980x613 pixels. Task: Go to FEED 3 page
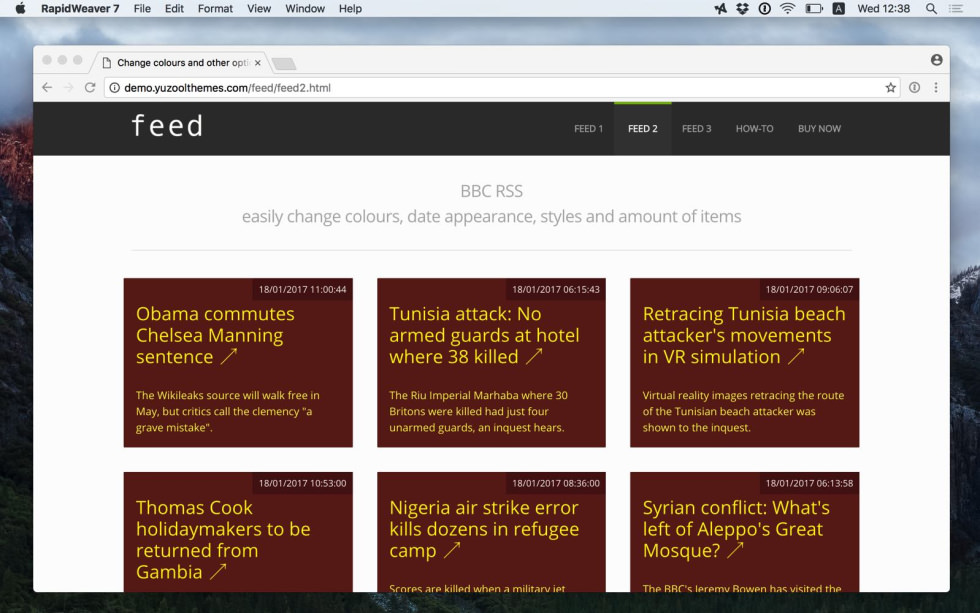point(696,129)
